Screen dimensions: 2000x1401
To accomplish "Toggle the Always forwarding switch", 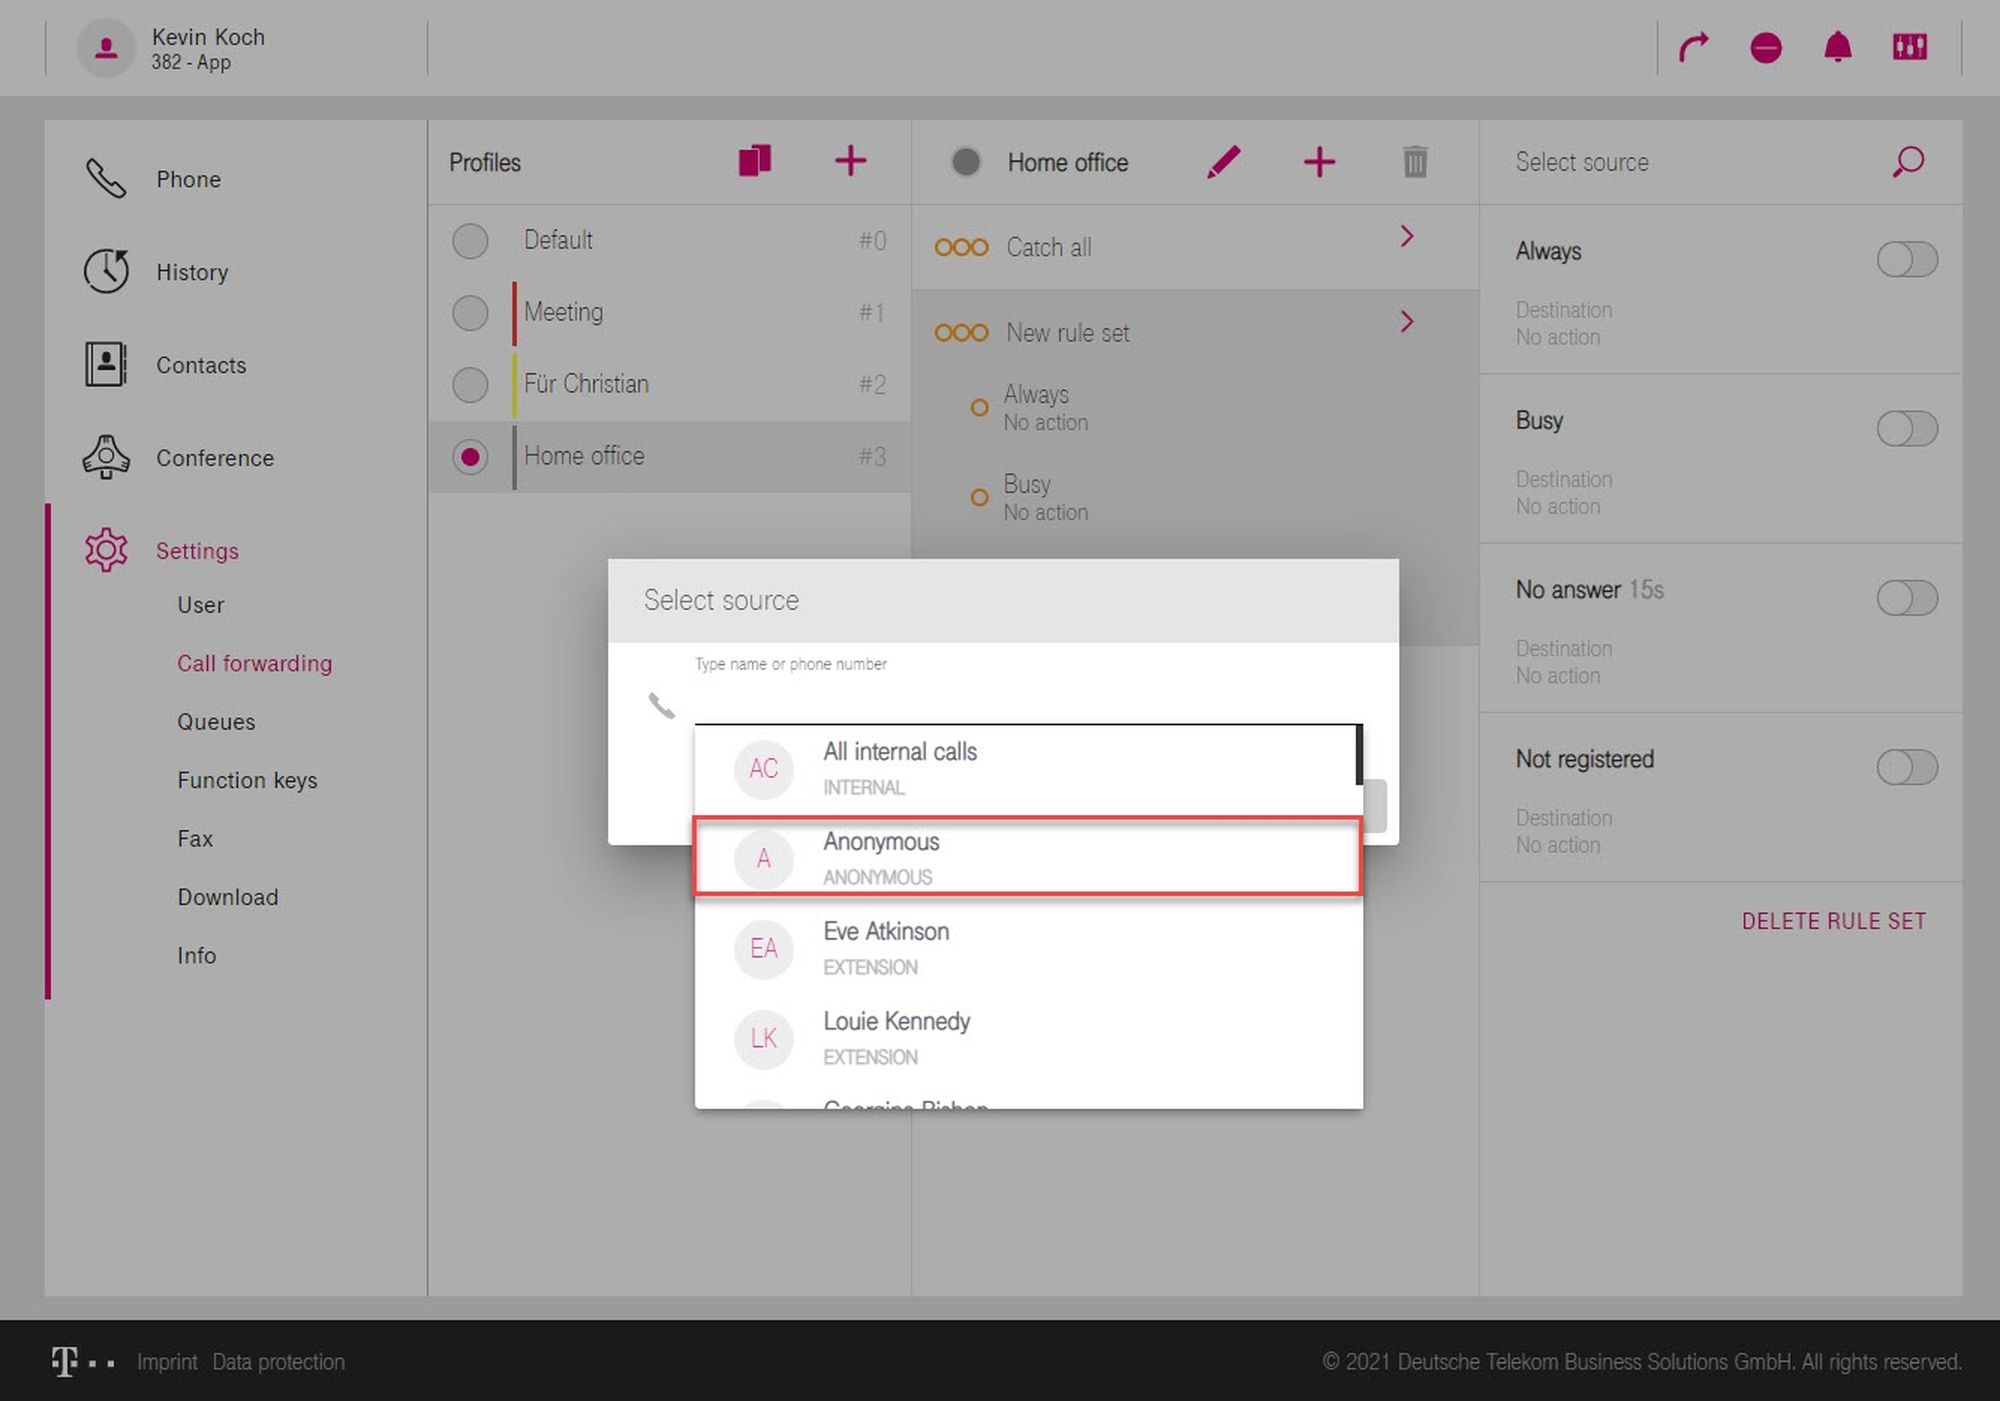I will coord(1906,260).
